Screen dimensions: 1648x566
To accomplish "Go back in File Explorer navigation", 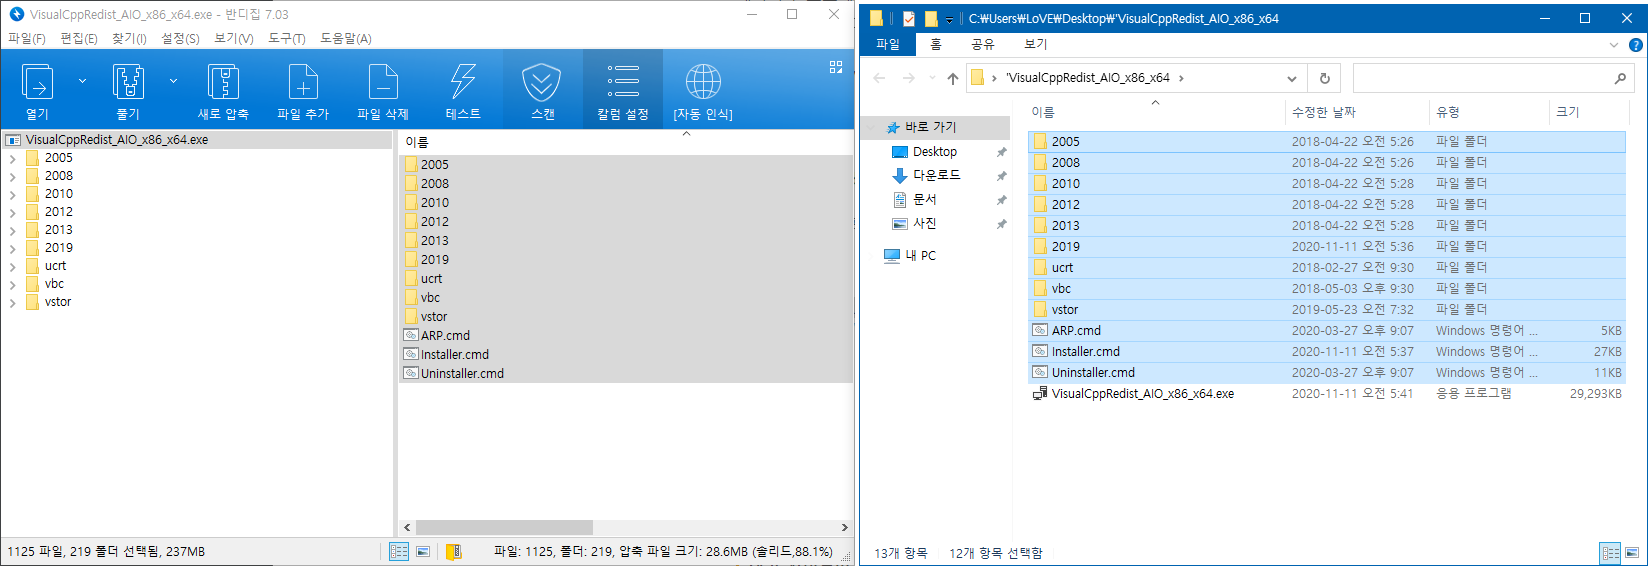I will tap(879, 78).
